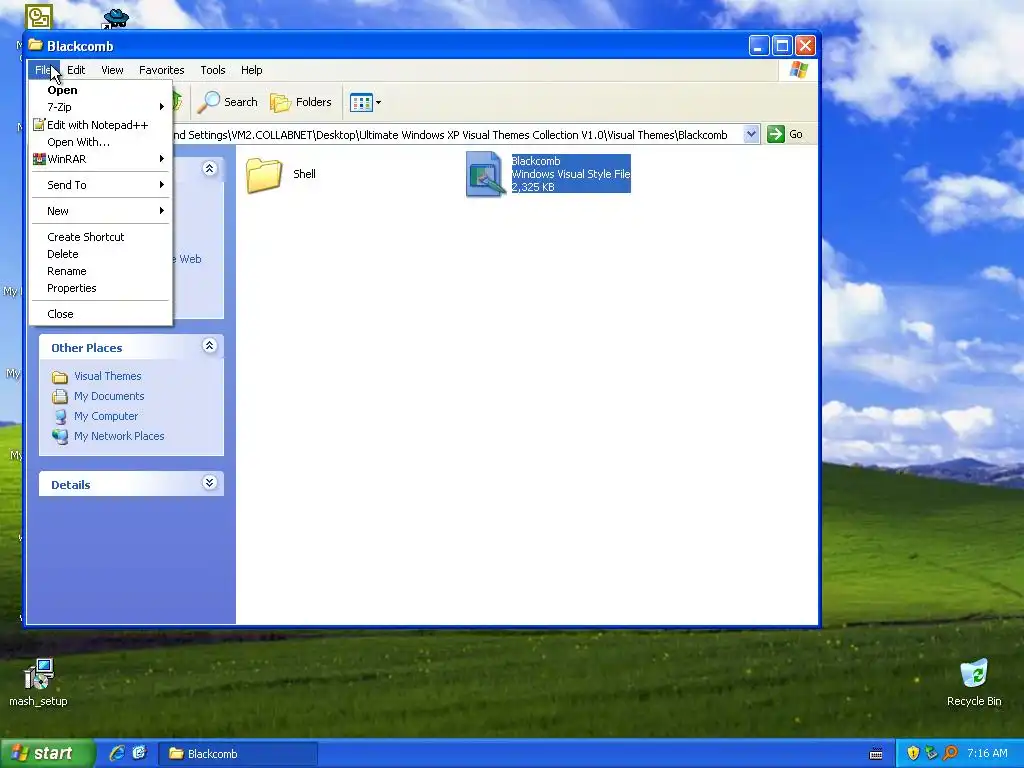Launch Internet Explorer from Quick Launch
This screenshot has width=1024, height=768.
pyautogui.click(x=117, y=754)
